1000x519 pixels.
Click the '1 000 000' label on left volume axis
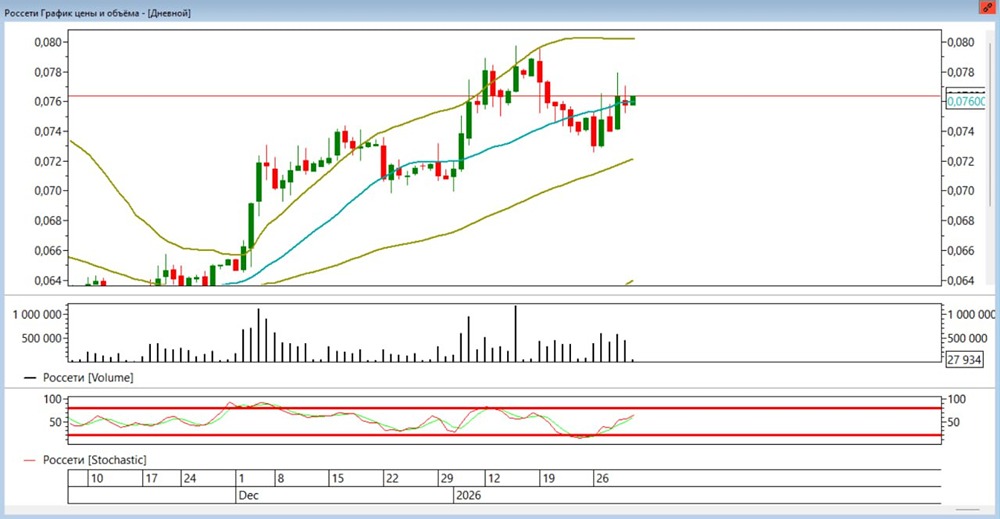point(37,314)
